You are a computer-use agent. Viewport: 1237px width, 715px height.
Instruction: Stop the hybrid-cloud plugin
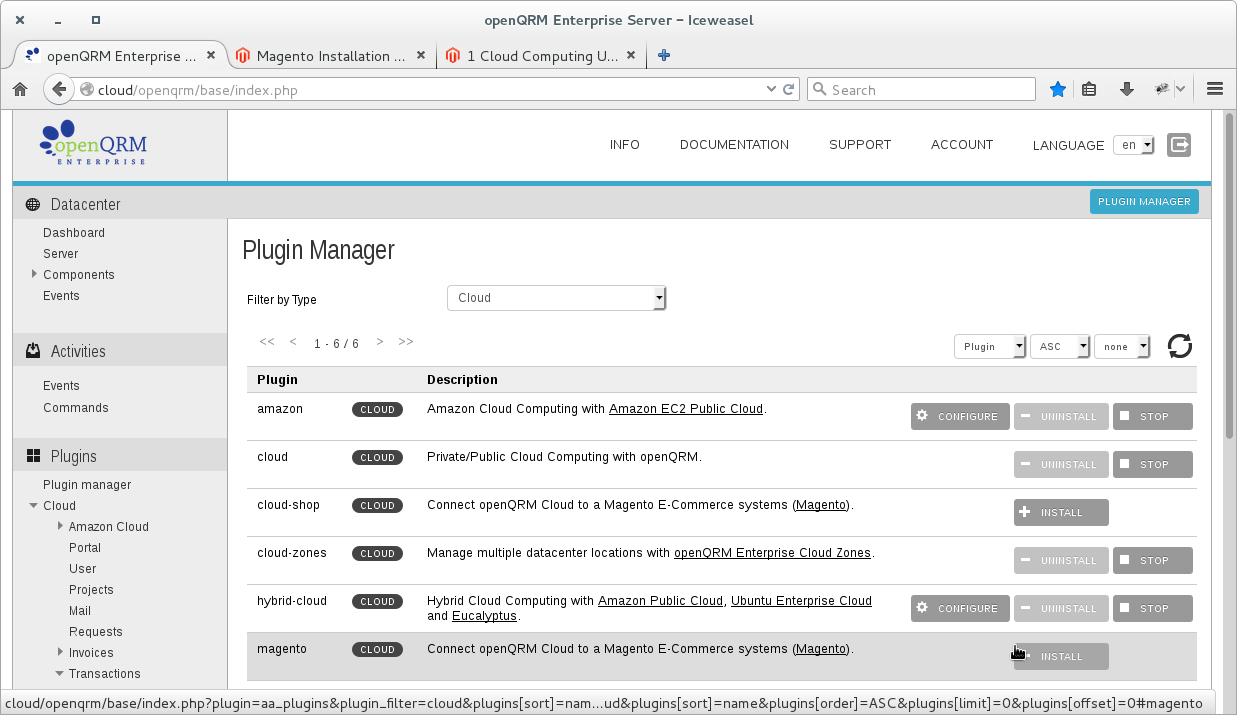(1153, 609)
